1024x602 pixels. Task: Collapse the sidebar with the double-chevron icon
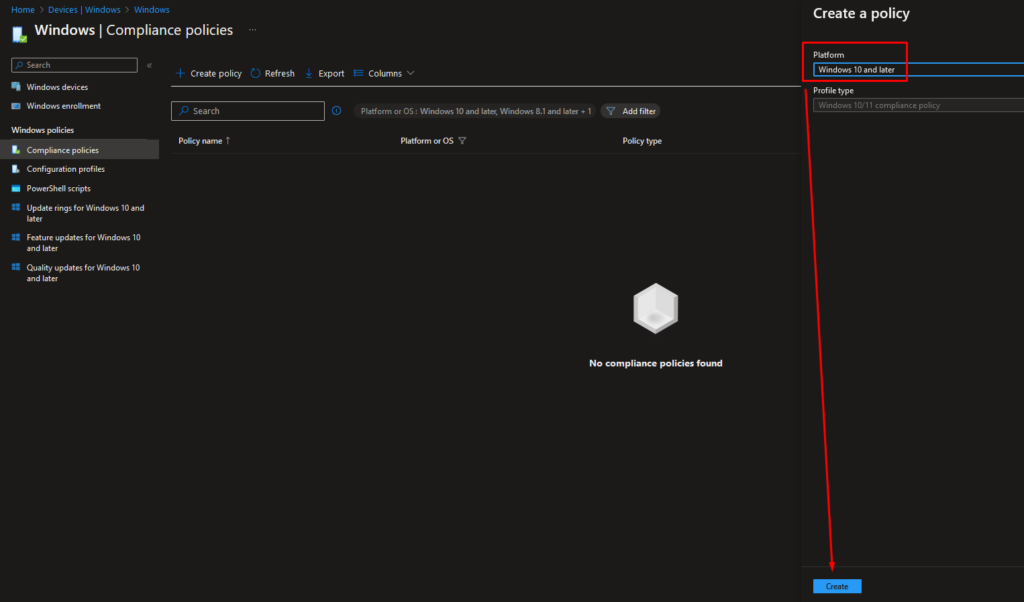tap(150, 65)
